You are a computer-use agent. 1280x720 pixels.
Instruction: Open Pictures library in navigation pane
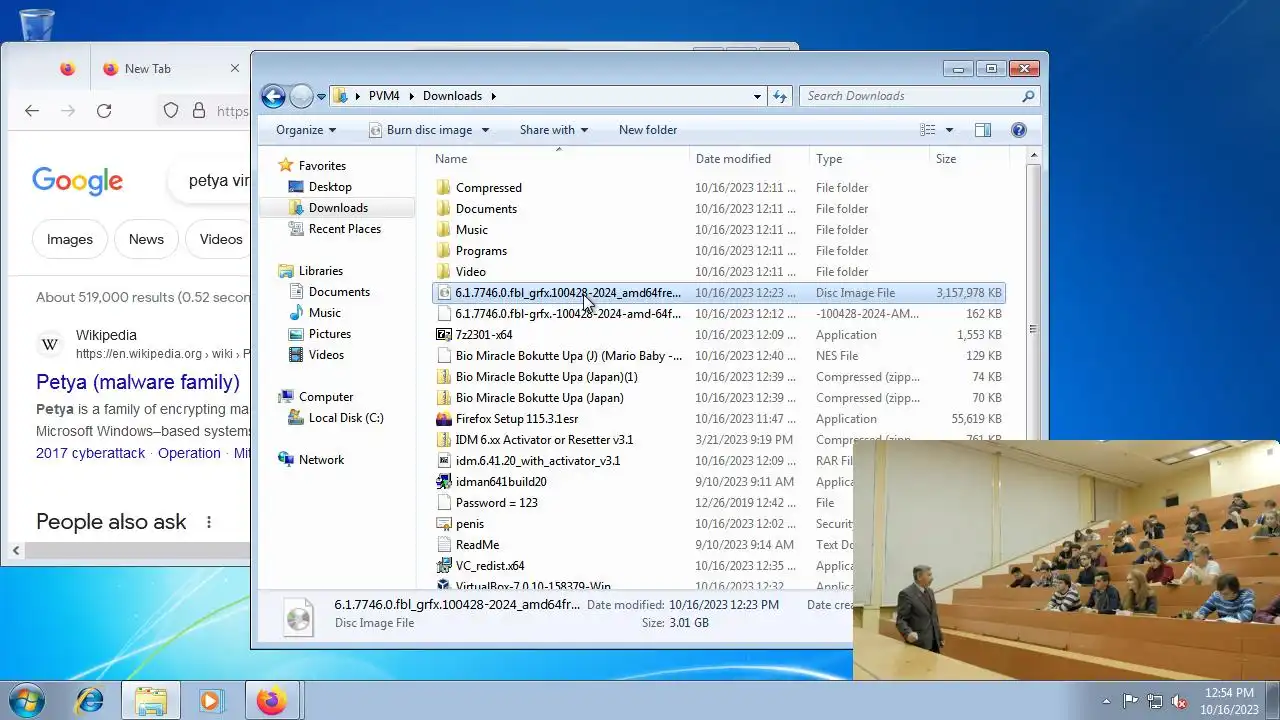(330, 334)
